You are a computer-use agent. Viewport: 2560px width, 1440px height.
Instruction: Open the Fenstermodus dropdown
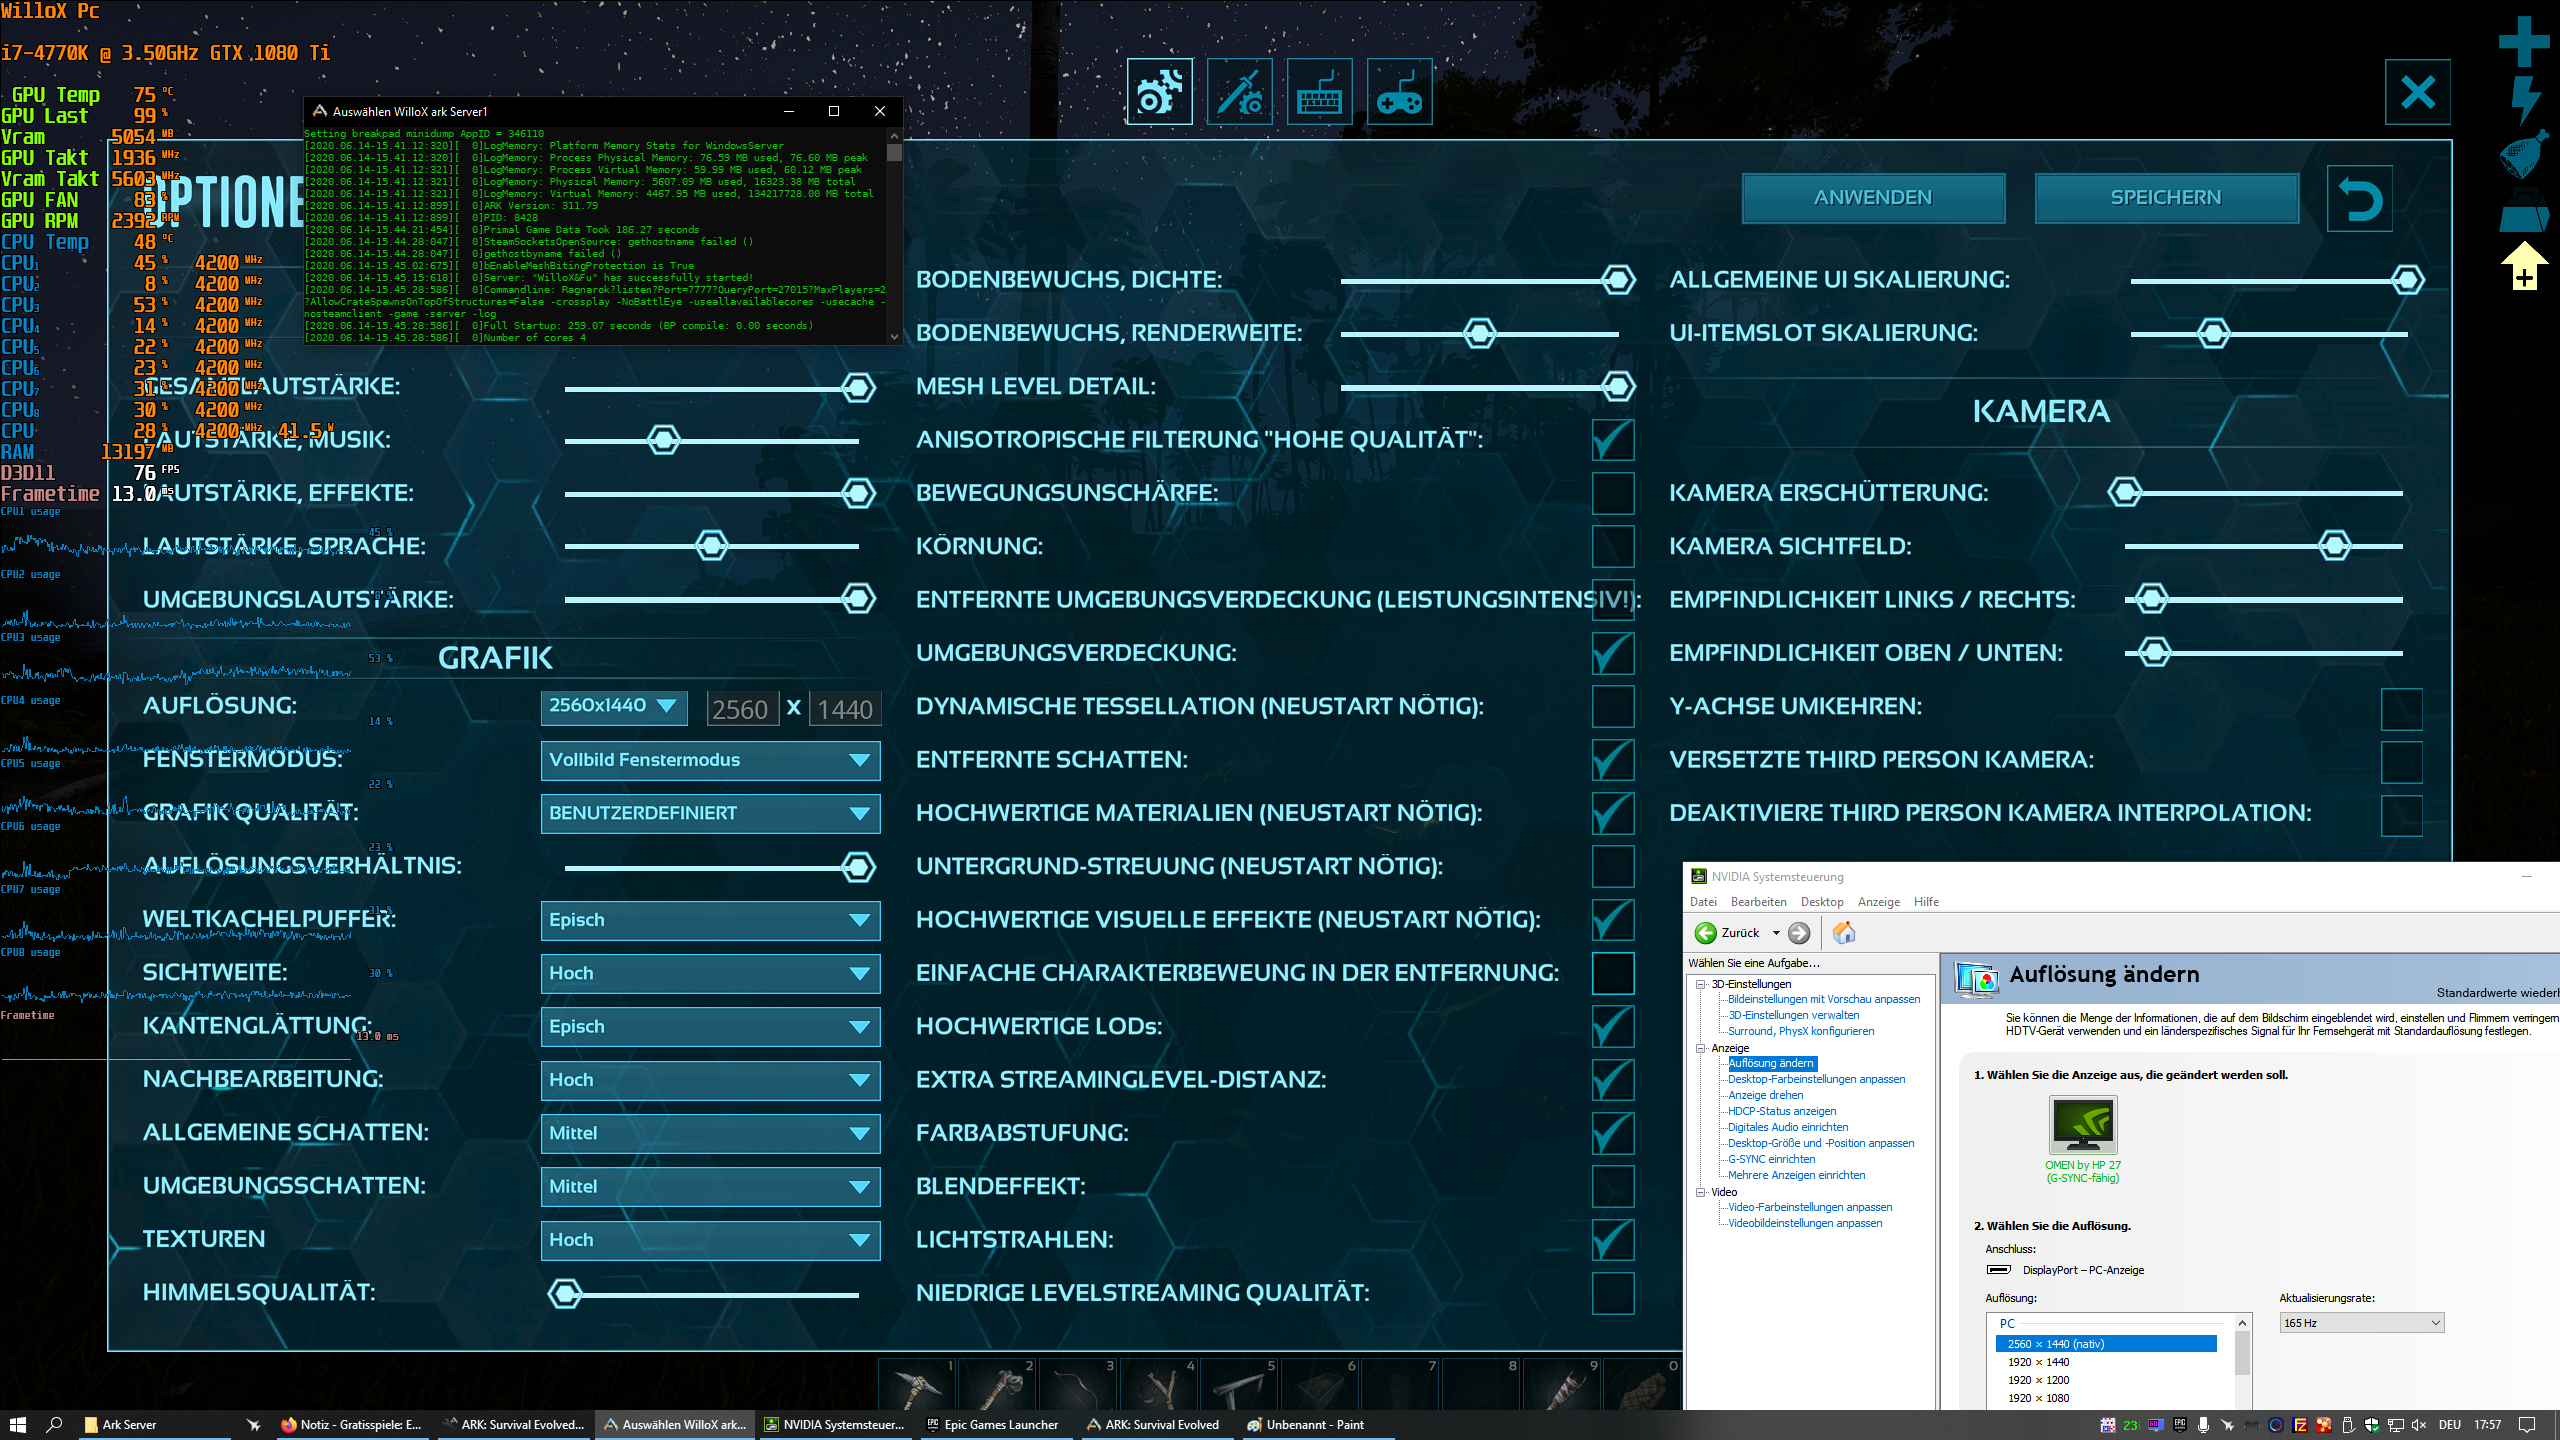tap(710, 760)
